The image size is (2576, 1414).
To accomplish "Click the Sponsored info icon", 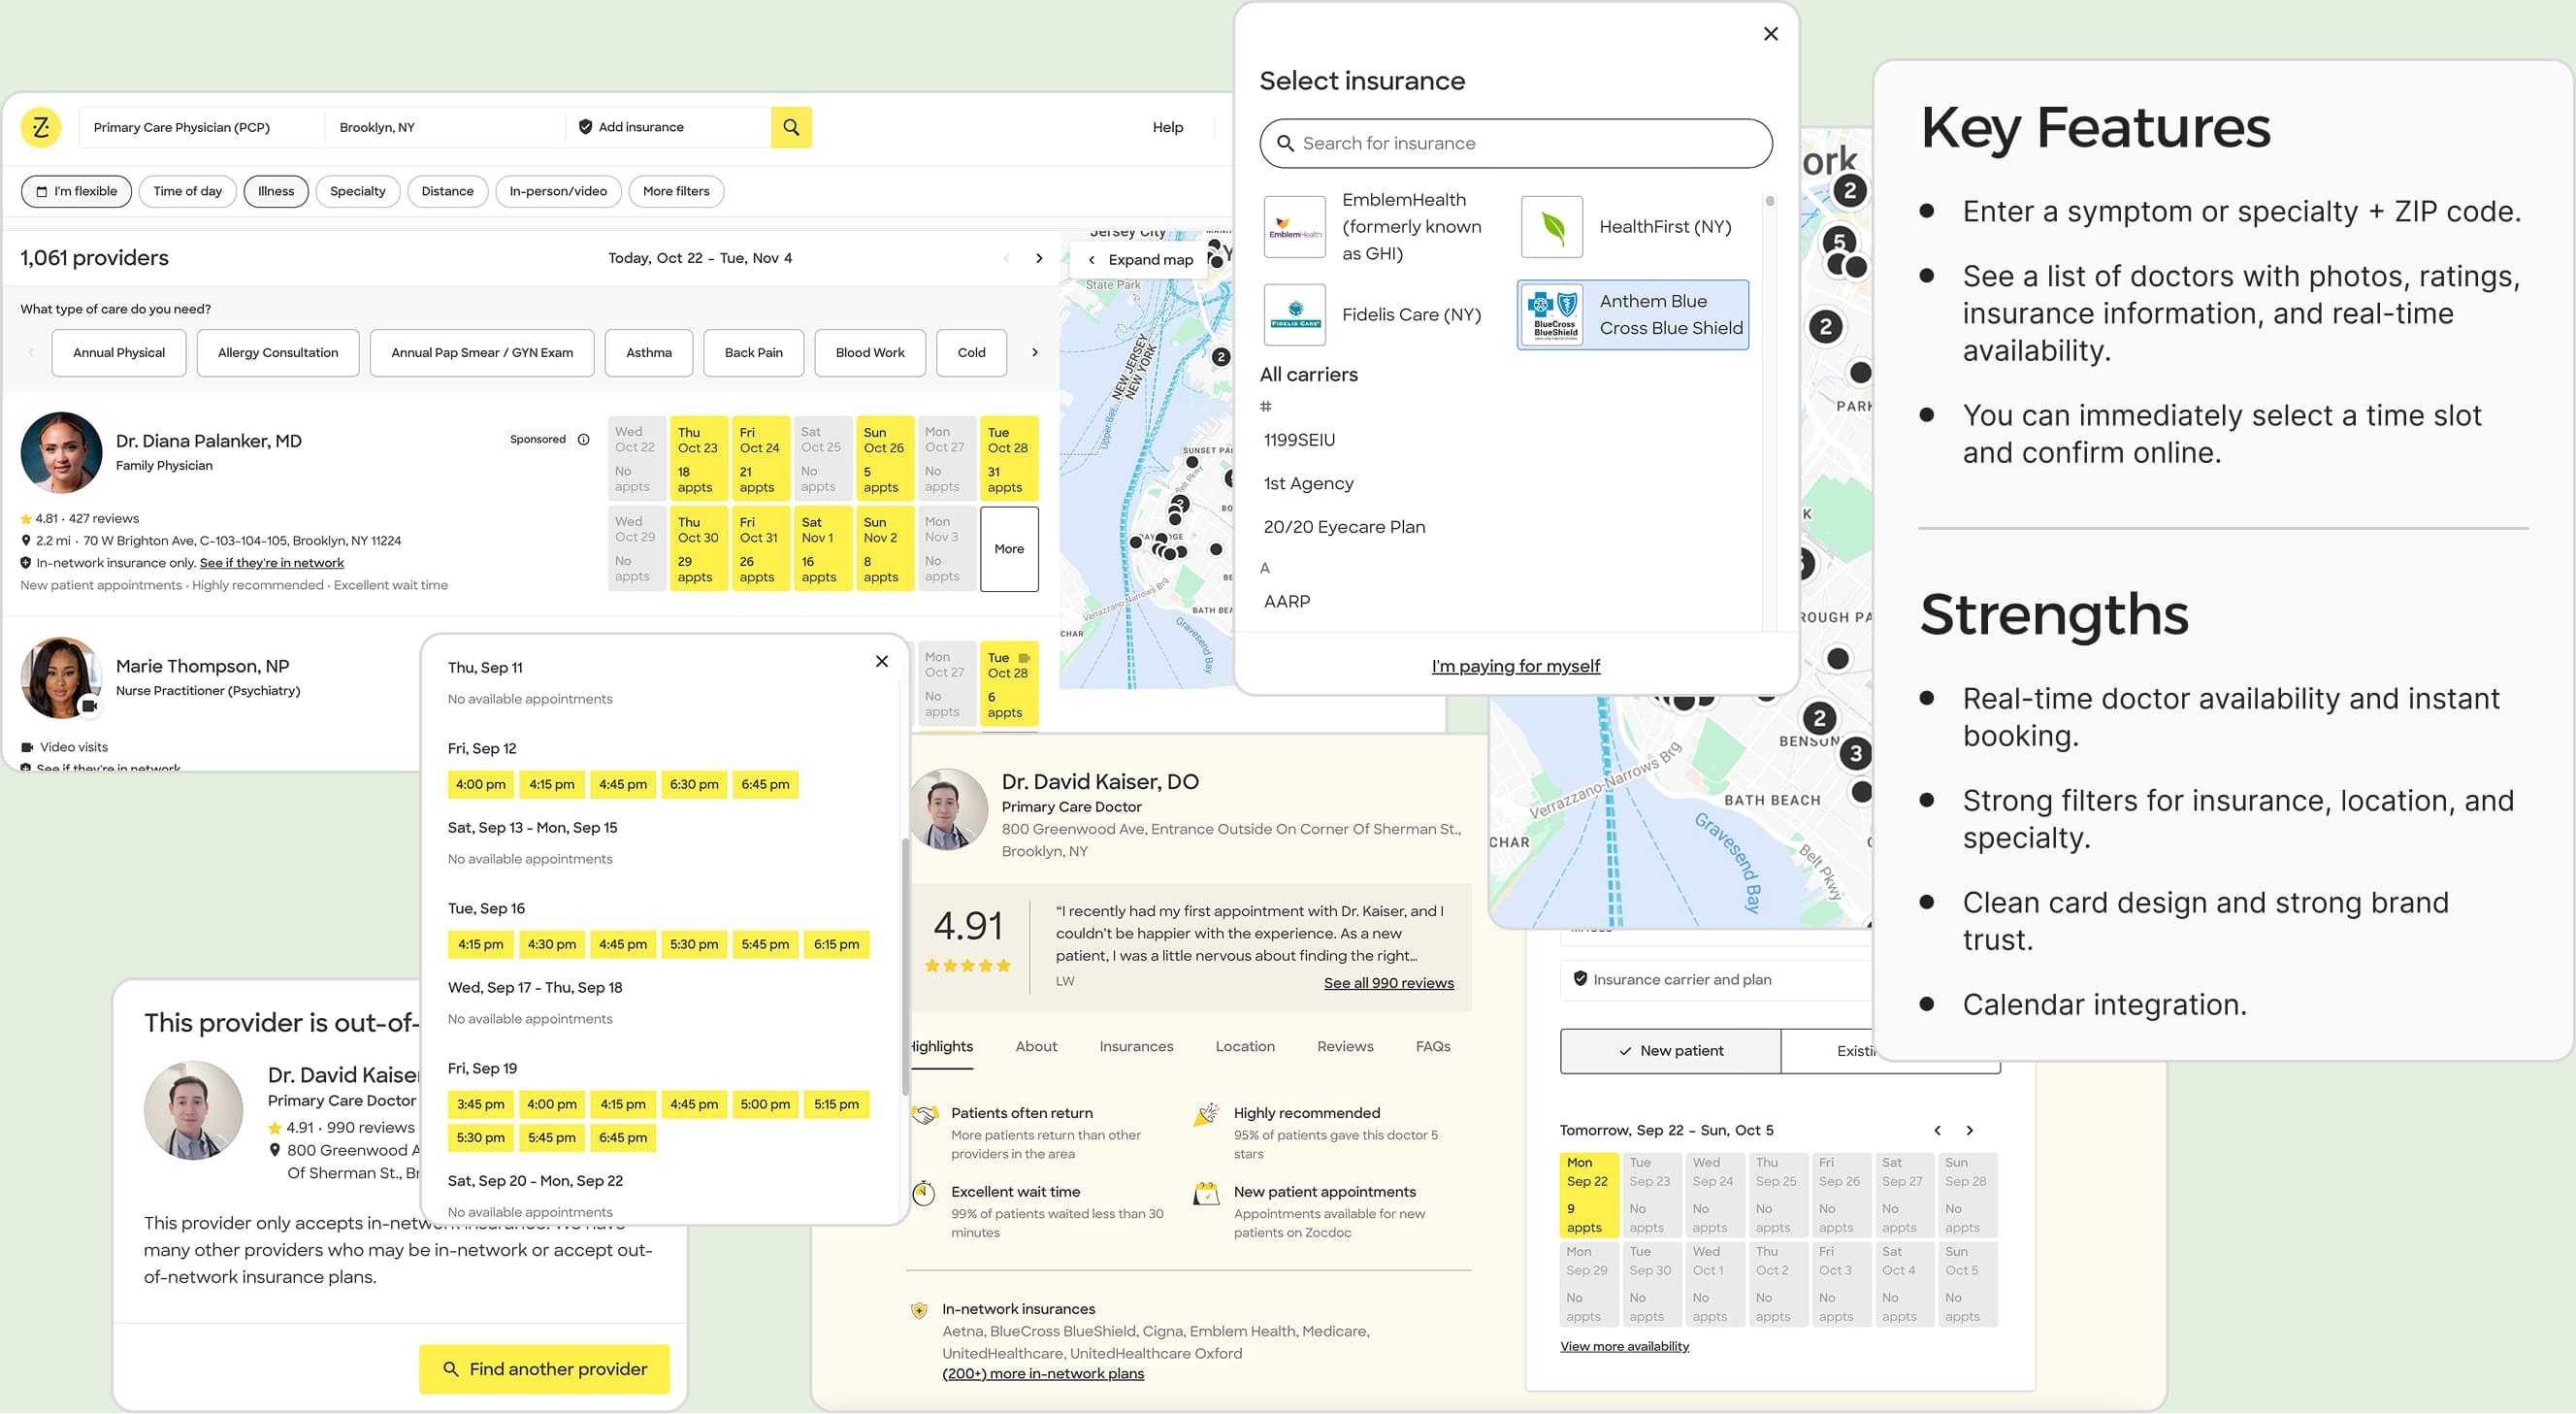I will (584, 439).
